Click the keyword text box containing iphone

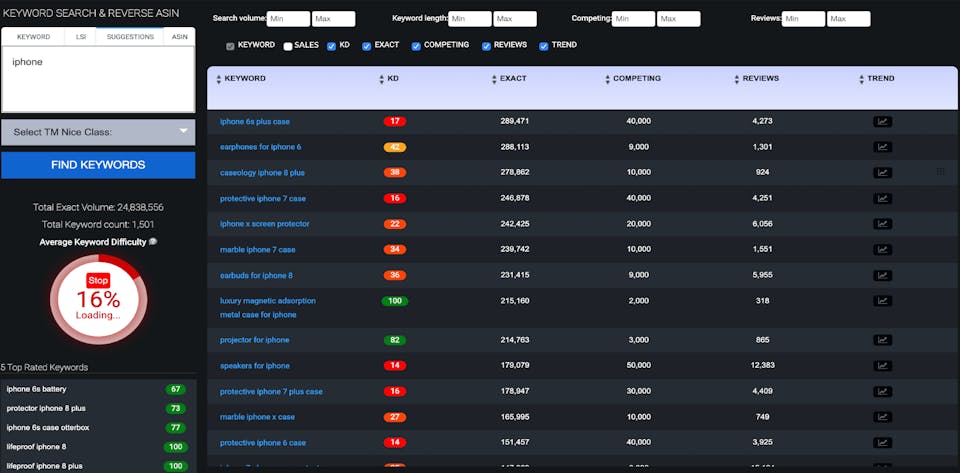pos(98,80)
